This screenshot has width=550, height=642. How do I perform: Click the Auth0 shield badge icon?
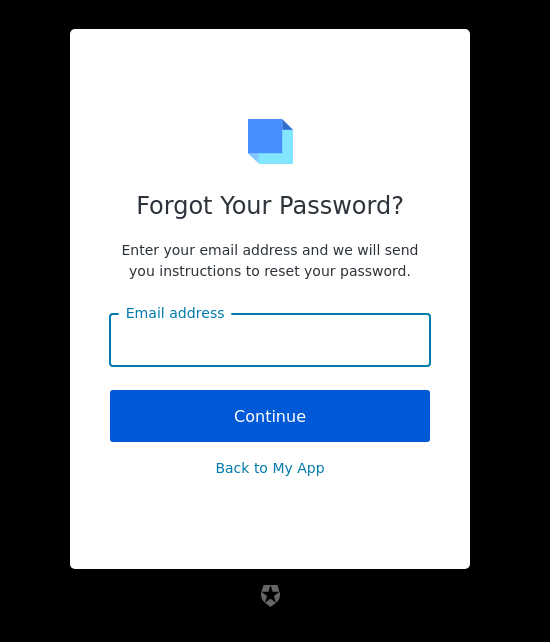pyautogui.click(x=270, y=595)
